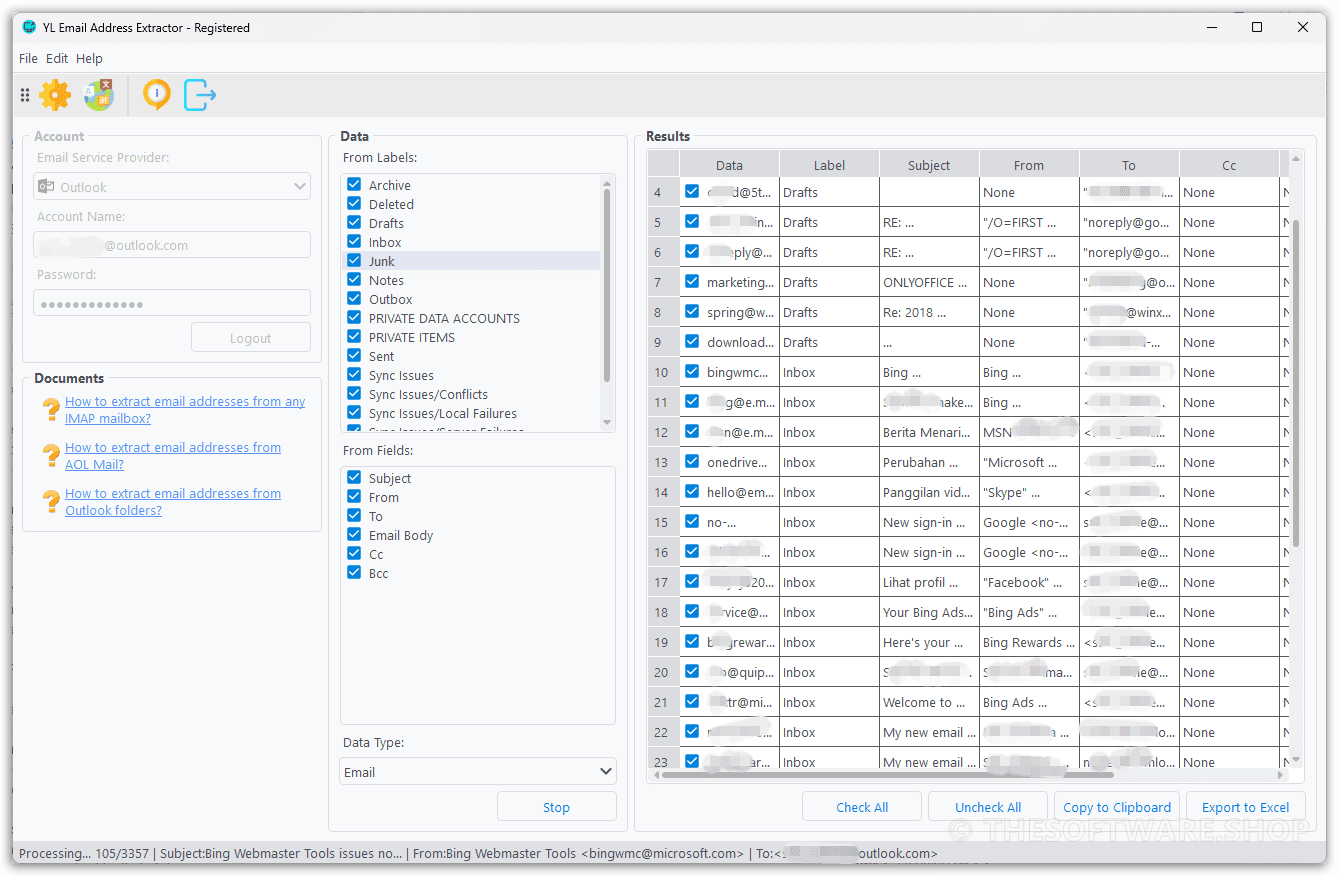This screenshot has width=1339, height=876.
Task: Select the ONLYOFFICE subject cell in row 7
Action: [x=929, y=282]
